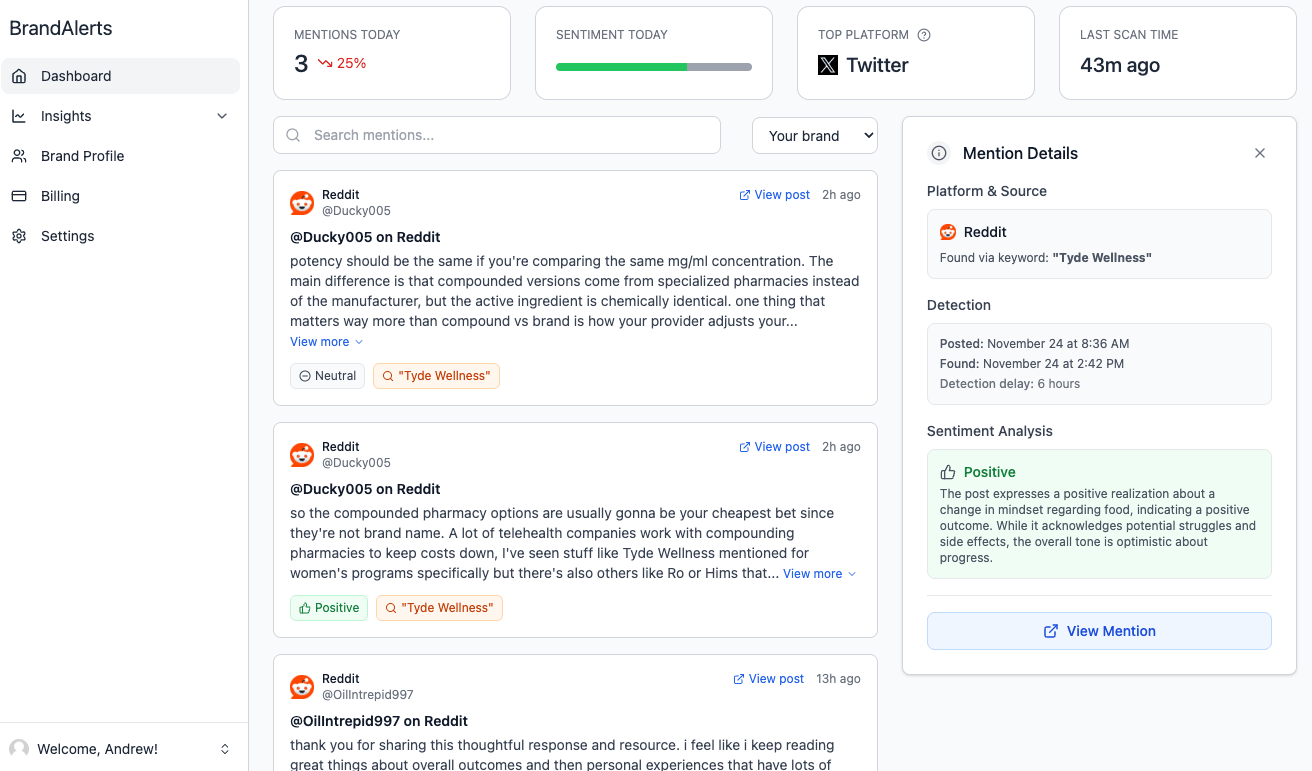This screenshot has height=771, width=1312.
Task: Open the Billing page
Action: click(60, 196)
